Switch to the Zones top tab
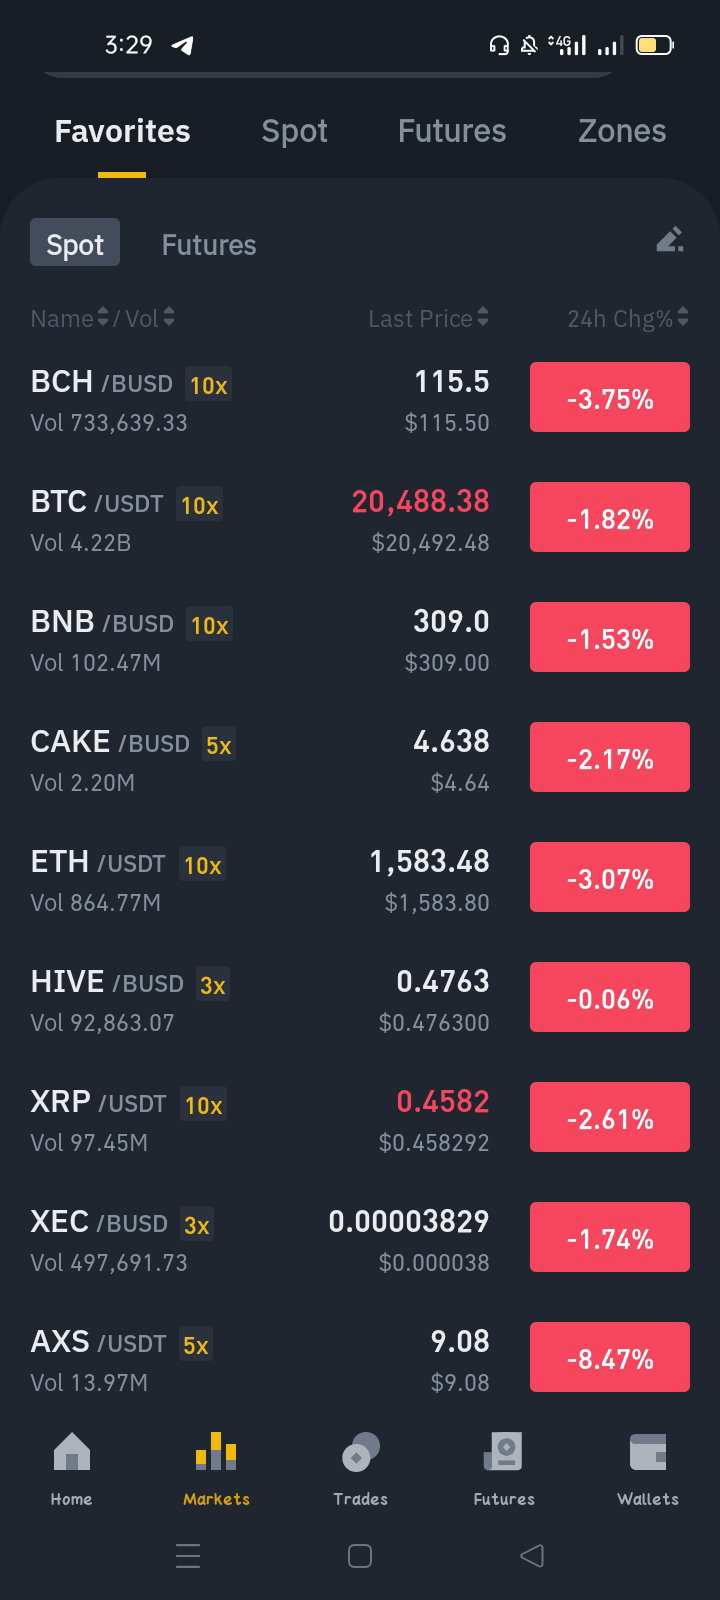Screen dimensions: 720x1600 click(622, 131)
